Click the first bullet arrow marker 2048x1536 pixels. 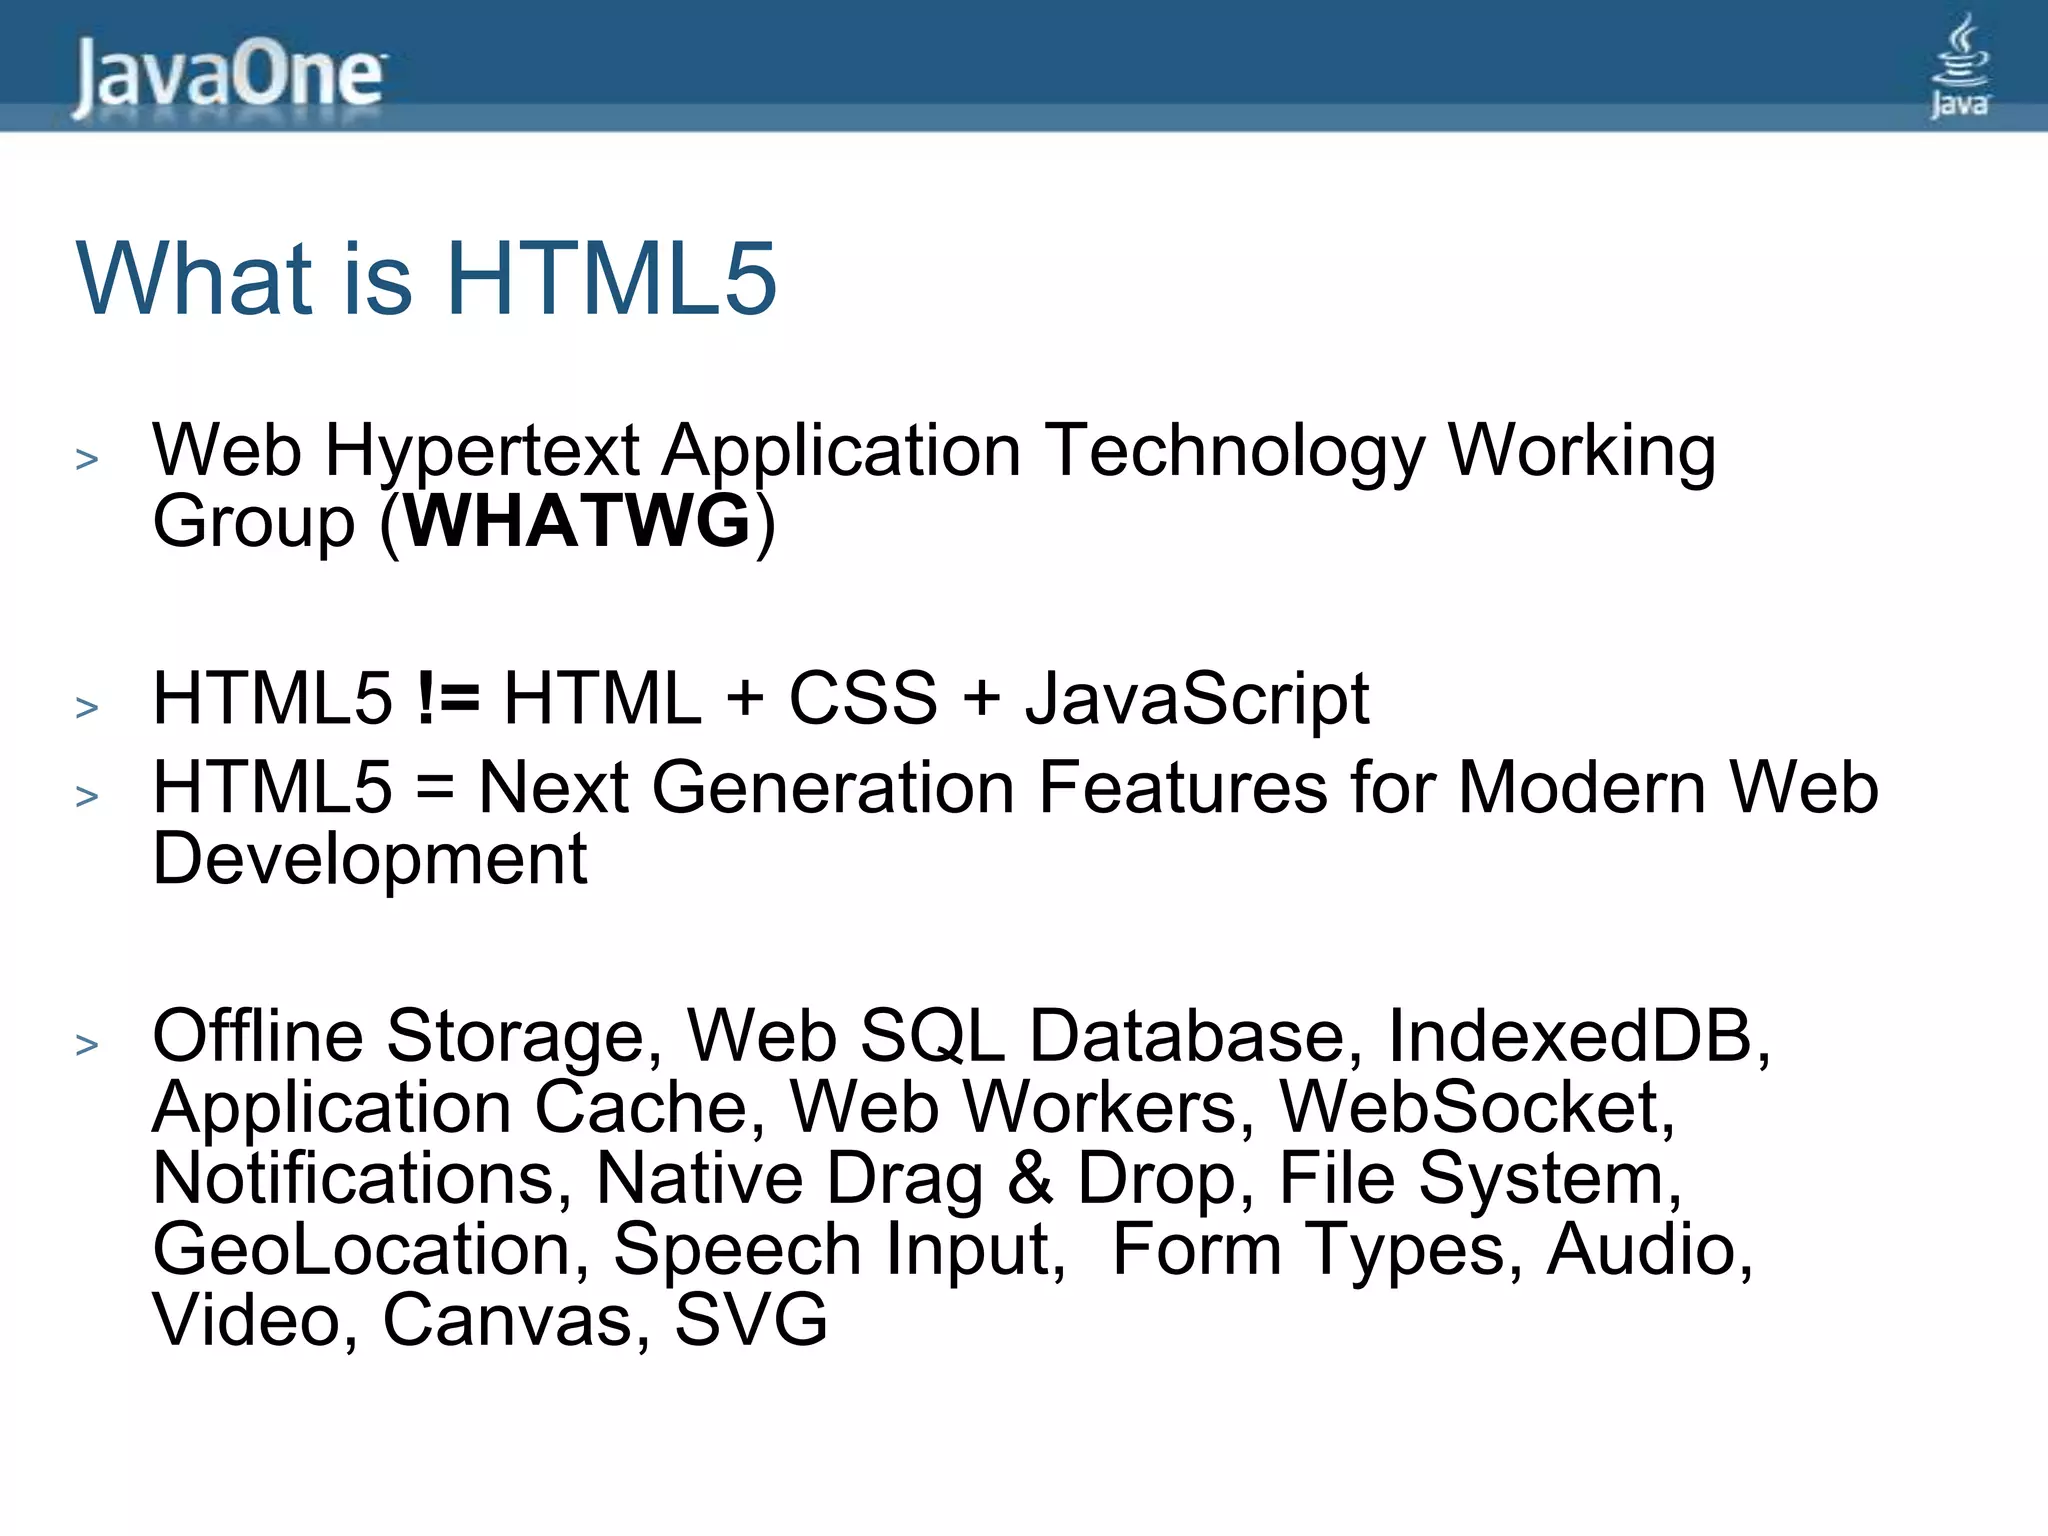[87, 459]
